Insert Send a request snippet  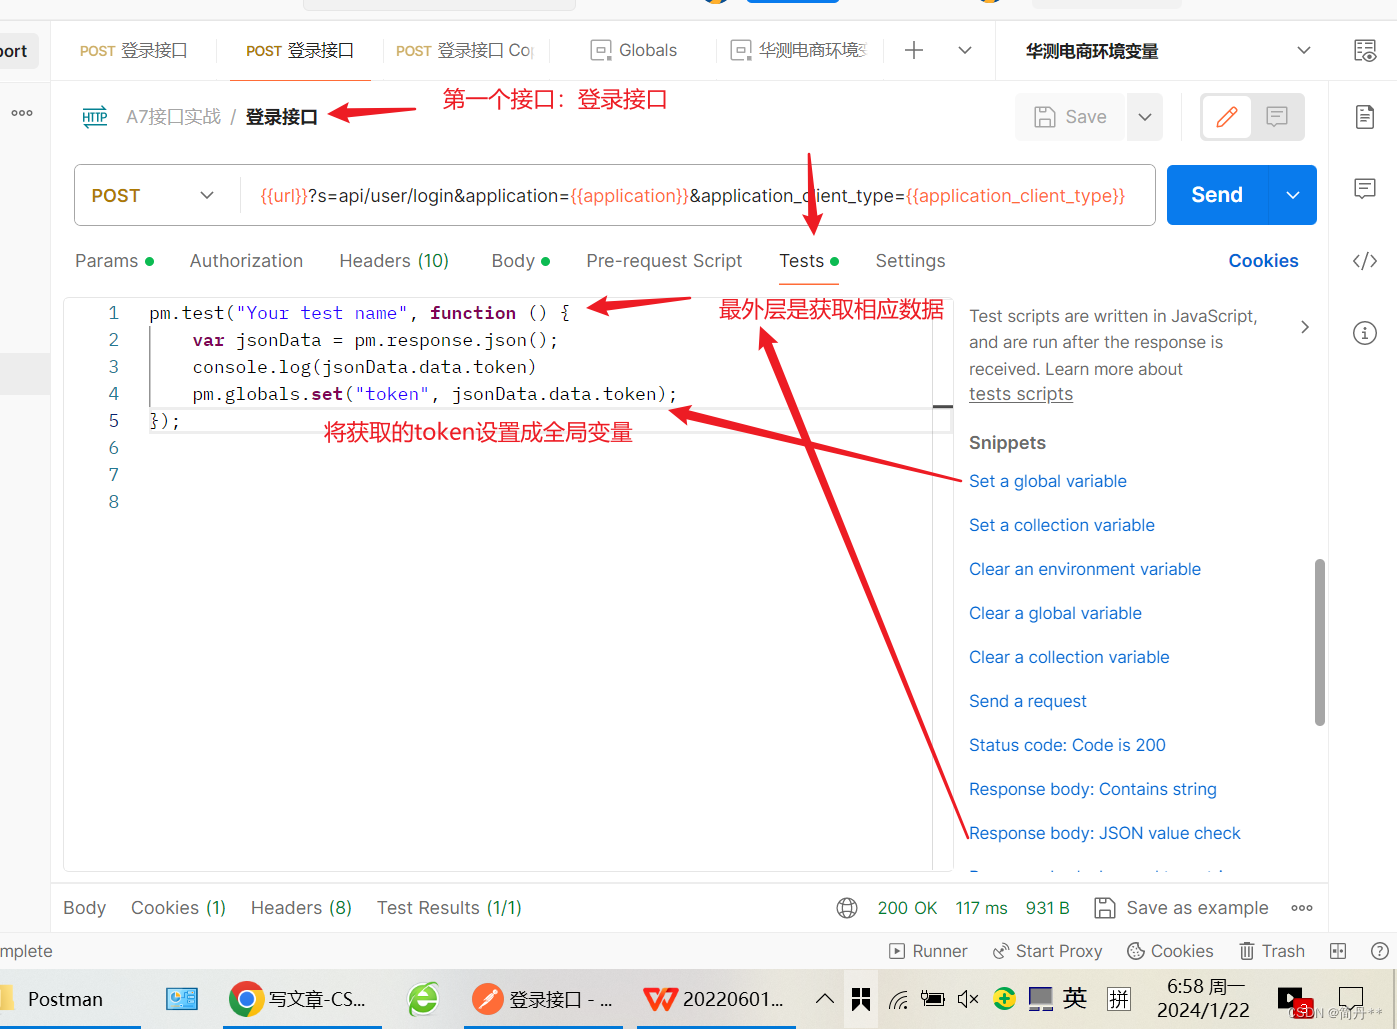(1028, 701)
